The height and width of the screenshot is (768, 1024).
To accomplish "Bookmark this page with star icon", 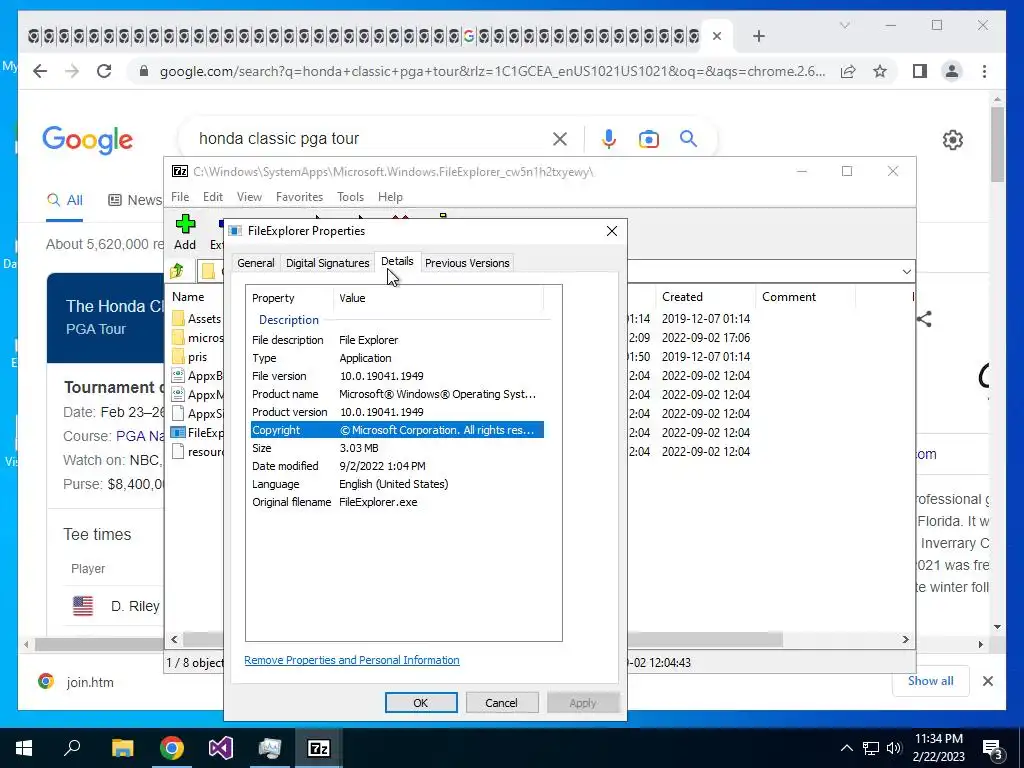I will pos(880,71).
